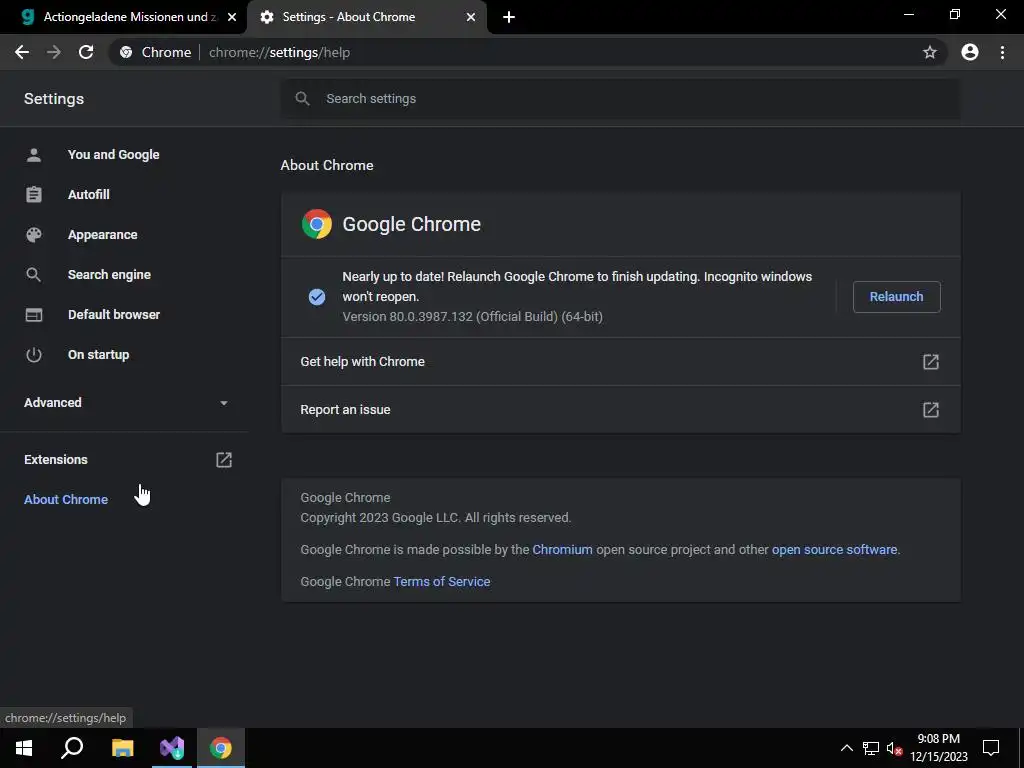Select Default browser in sidebar
Viewport: 1024px width, 768px height.
pos(114,315)
